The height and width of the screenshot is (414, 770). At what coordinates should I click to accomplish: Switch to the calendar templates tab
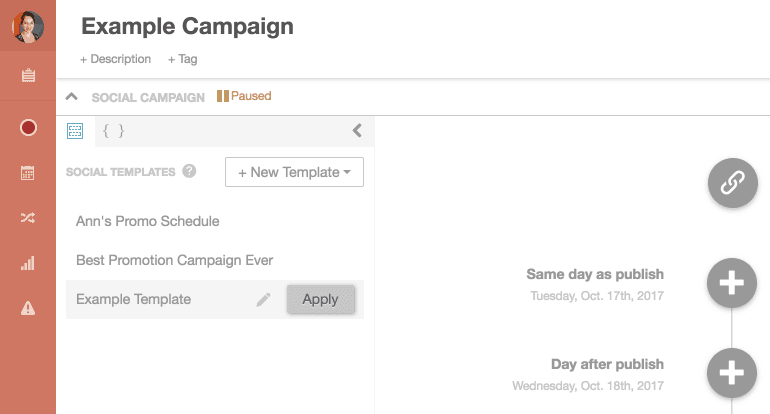tap(74, 130)
